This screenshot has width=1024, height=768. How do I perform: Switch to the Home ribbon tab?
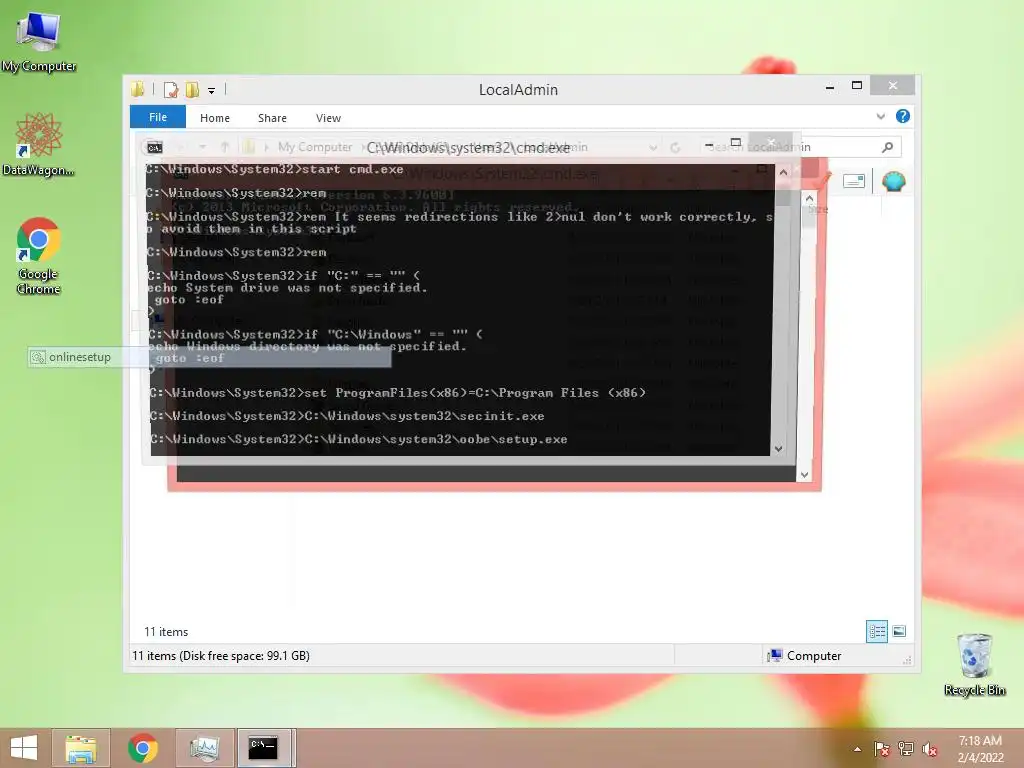point(215,118)
